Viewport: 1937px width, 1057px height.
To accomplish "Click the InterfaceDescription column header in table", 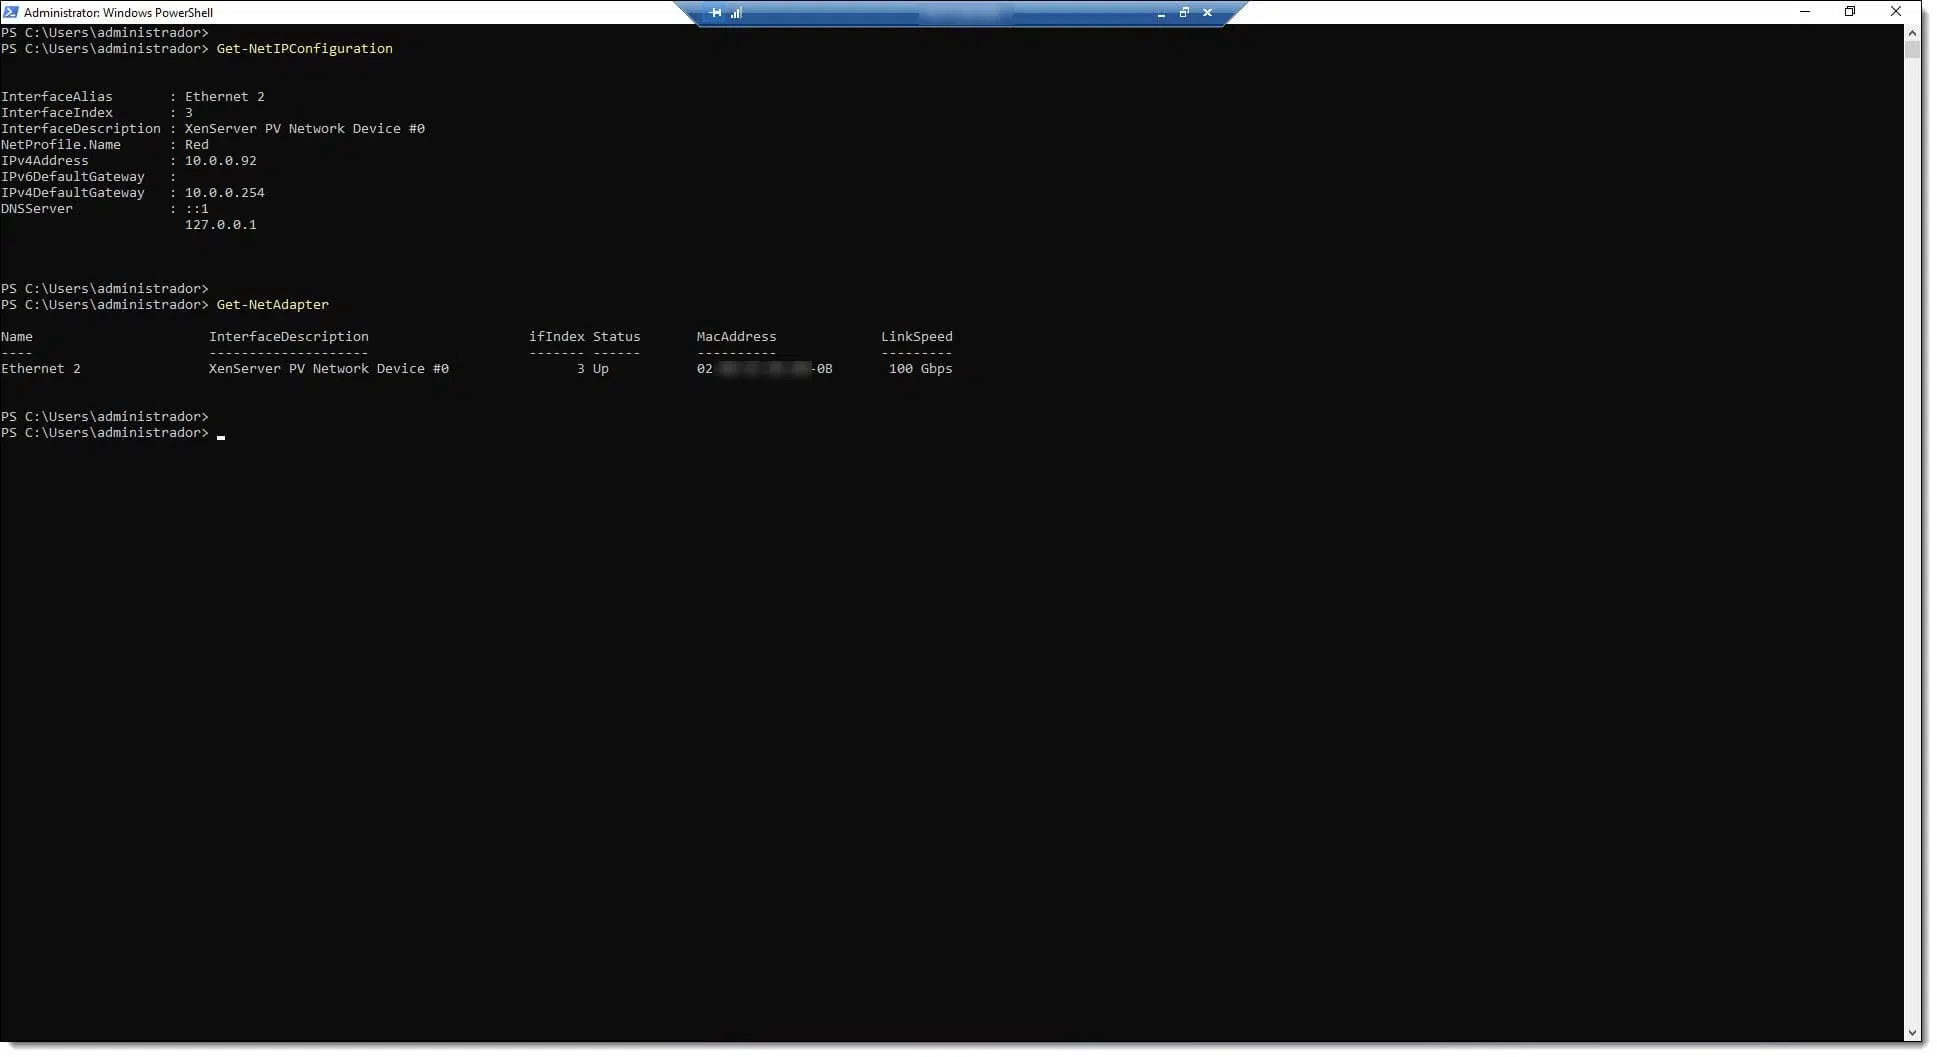I will 288,336.
